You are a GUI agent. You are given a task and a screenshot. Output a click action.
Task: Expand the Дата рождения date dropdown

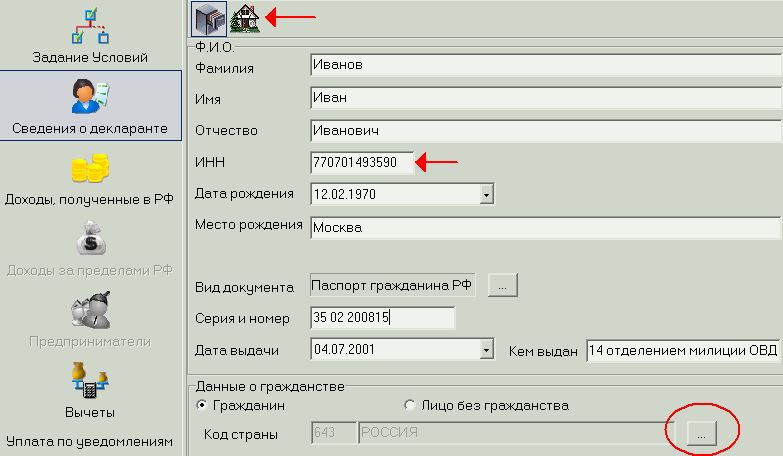click(486, 194)
